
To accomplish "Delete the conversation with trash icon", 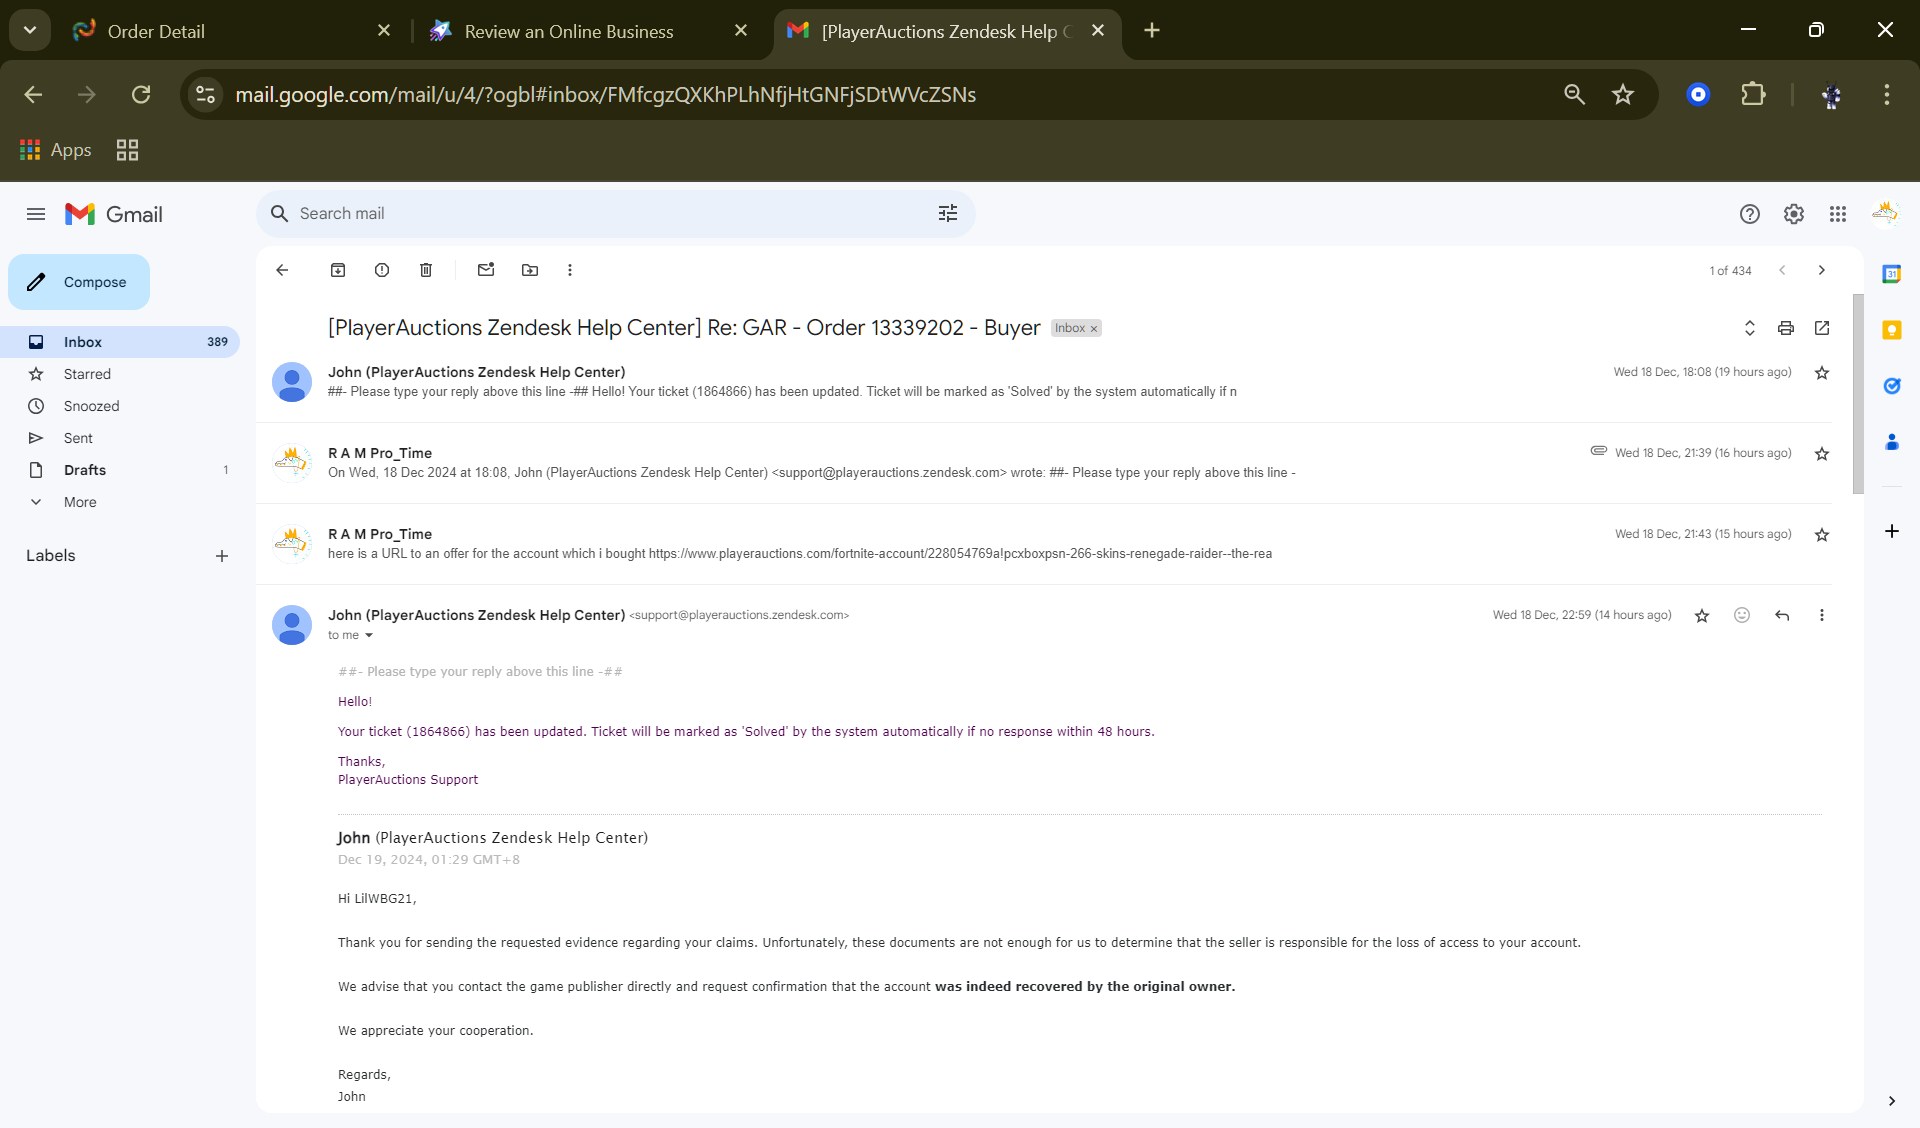I will (x=426, y=270).
